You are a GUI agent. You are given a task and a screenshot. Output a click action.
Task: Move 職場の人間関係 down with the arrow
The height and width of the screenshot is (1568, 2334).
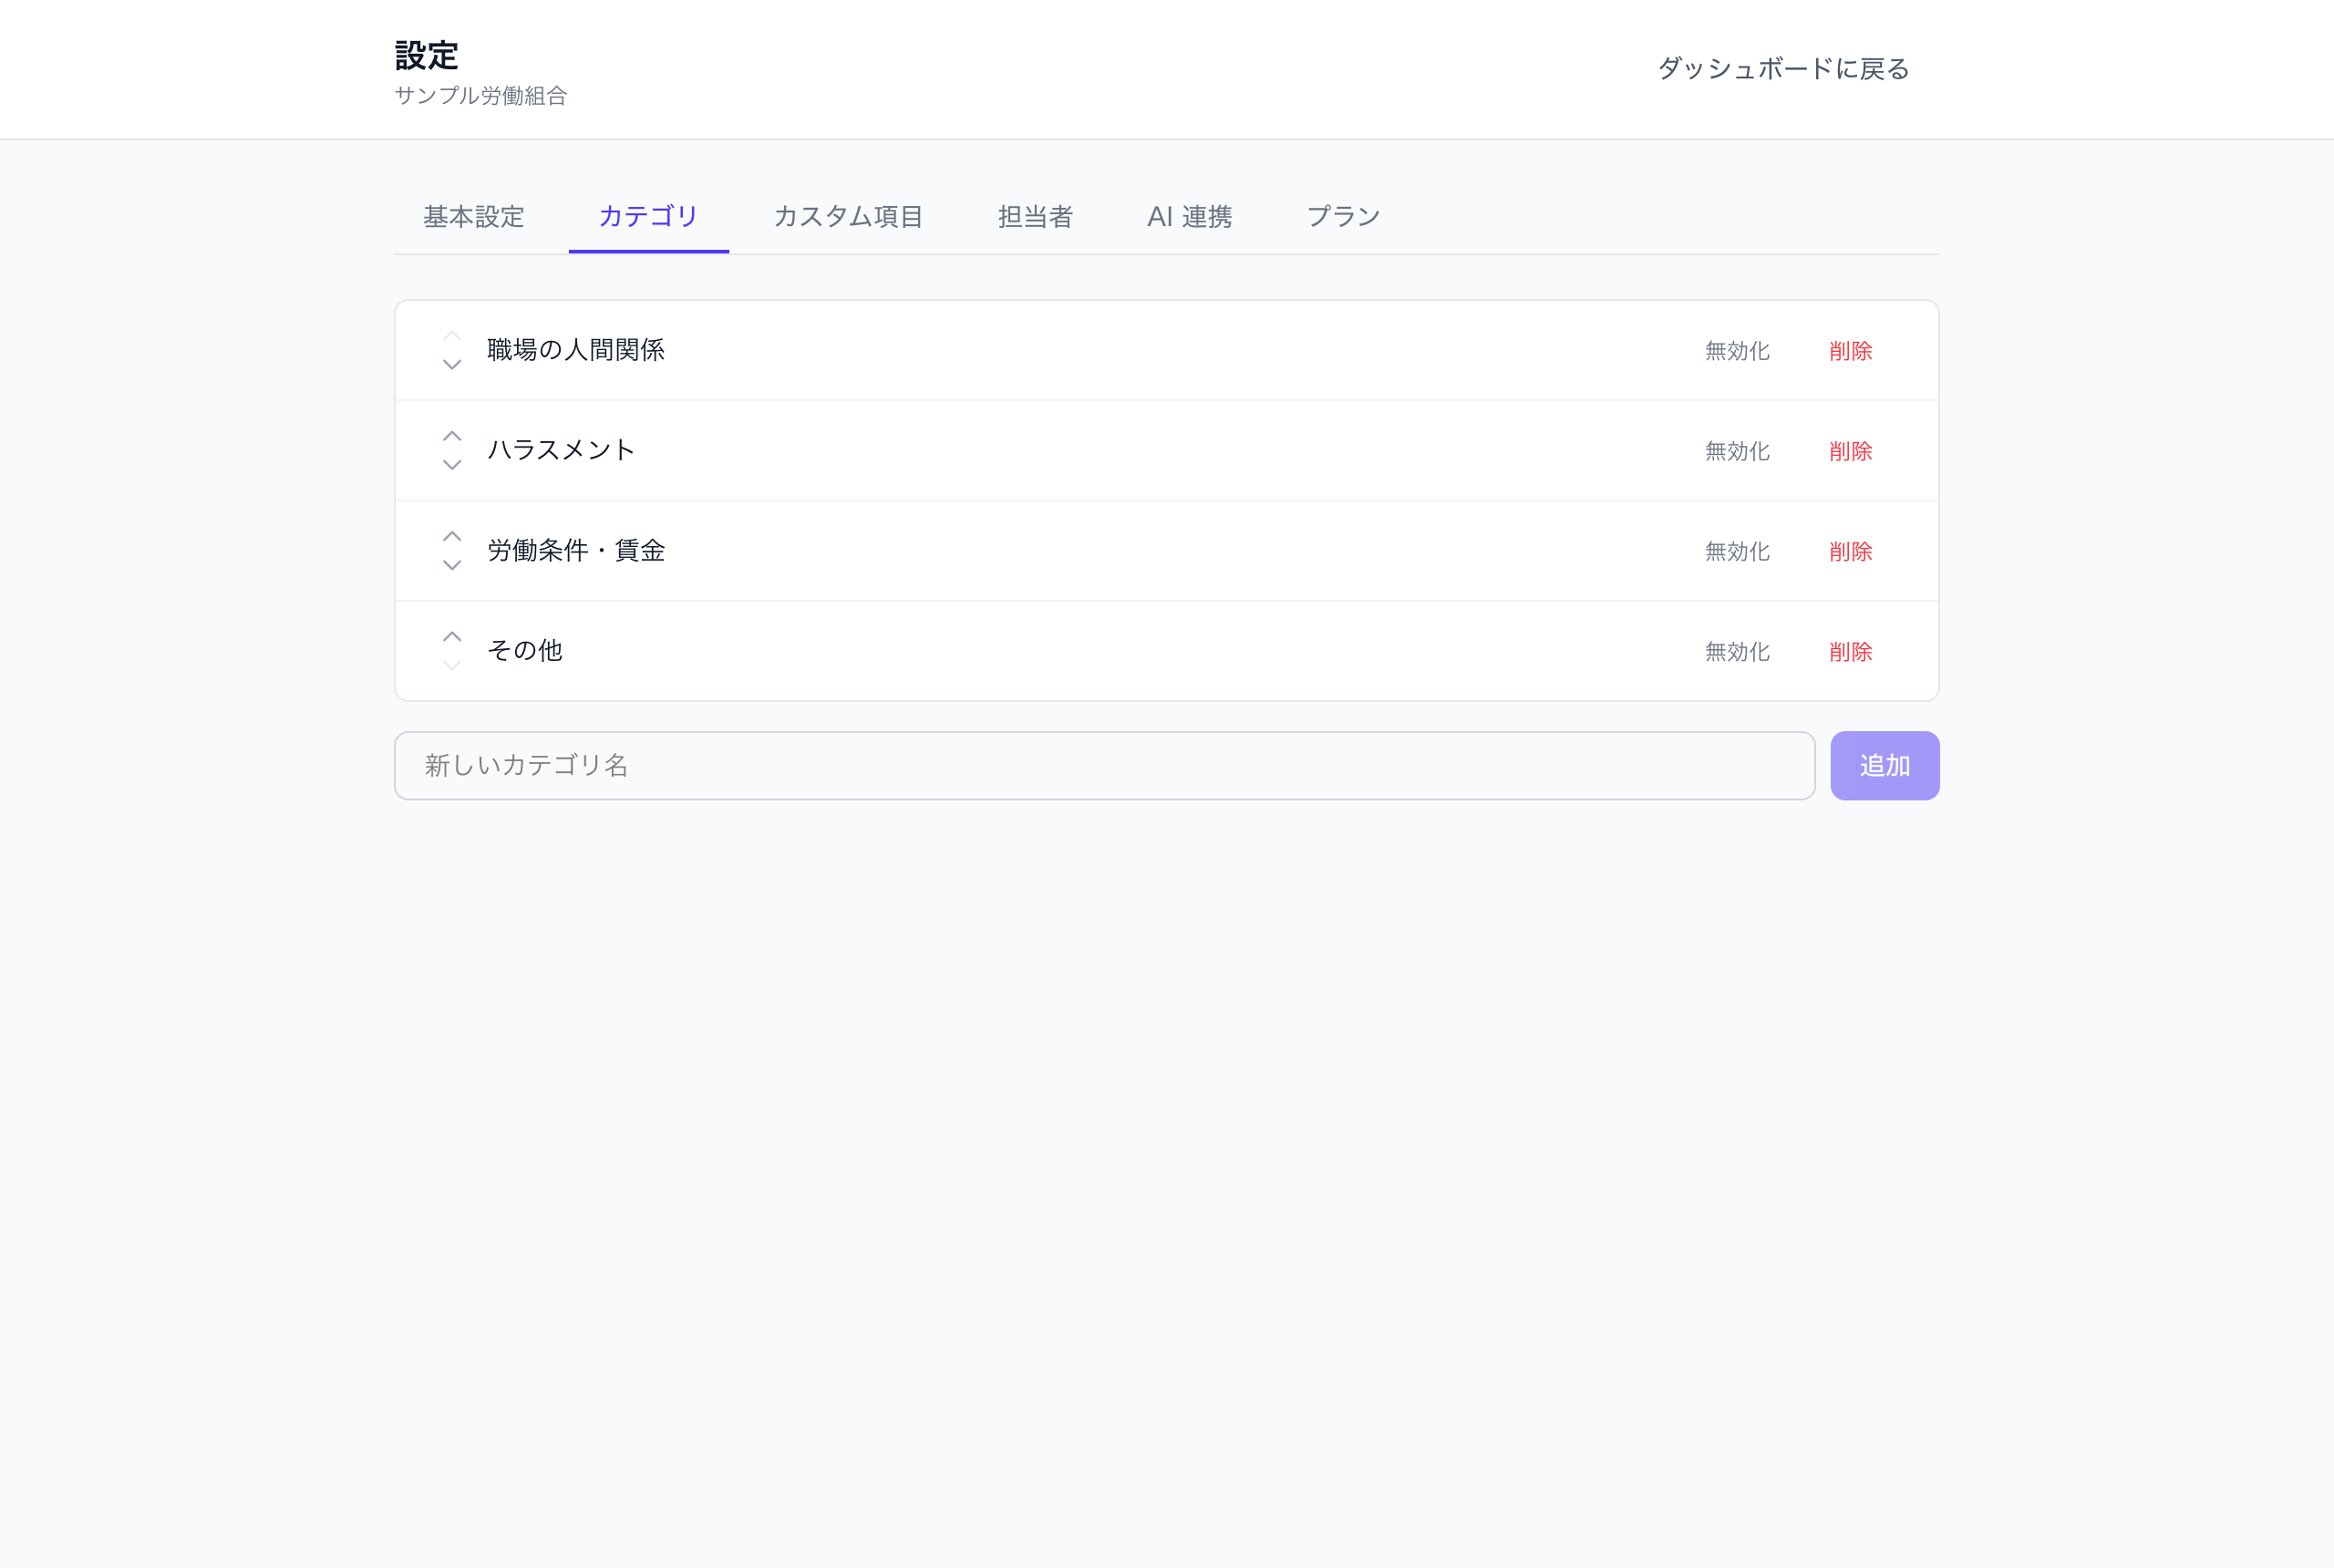click(x=452, y=365)
